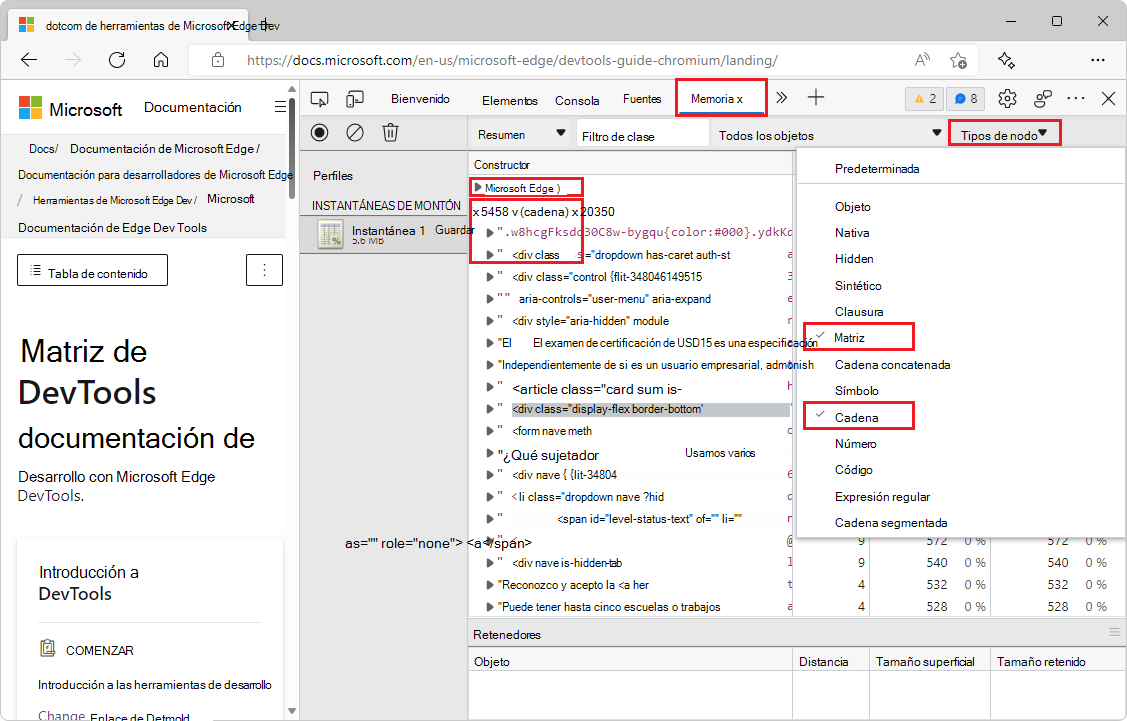Open the issues counter showing 8
This screenshot has width=1127, height=721.
coord(966,98)
